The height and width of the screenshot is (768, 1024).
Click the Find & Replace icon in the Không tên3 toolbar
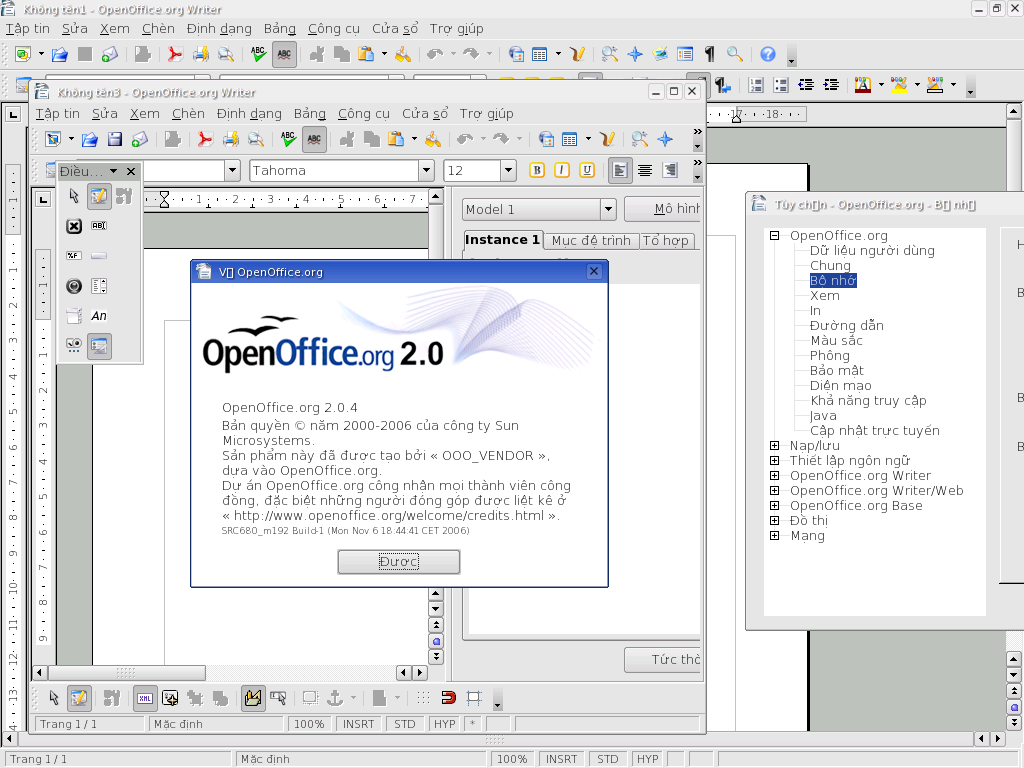(x=639, y=139)
